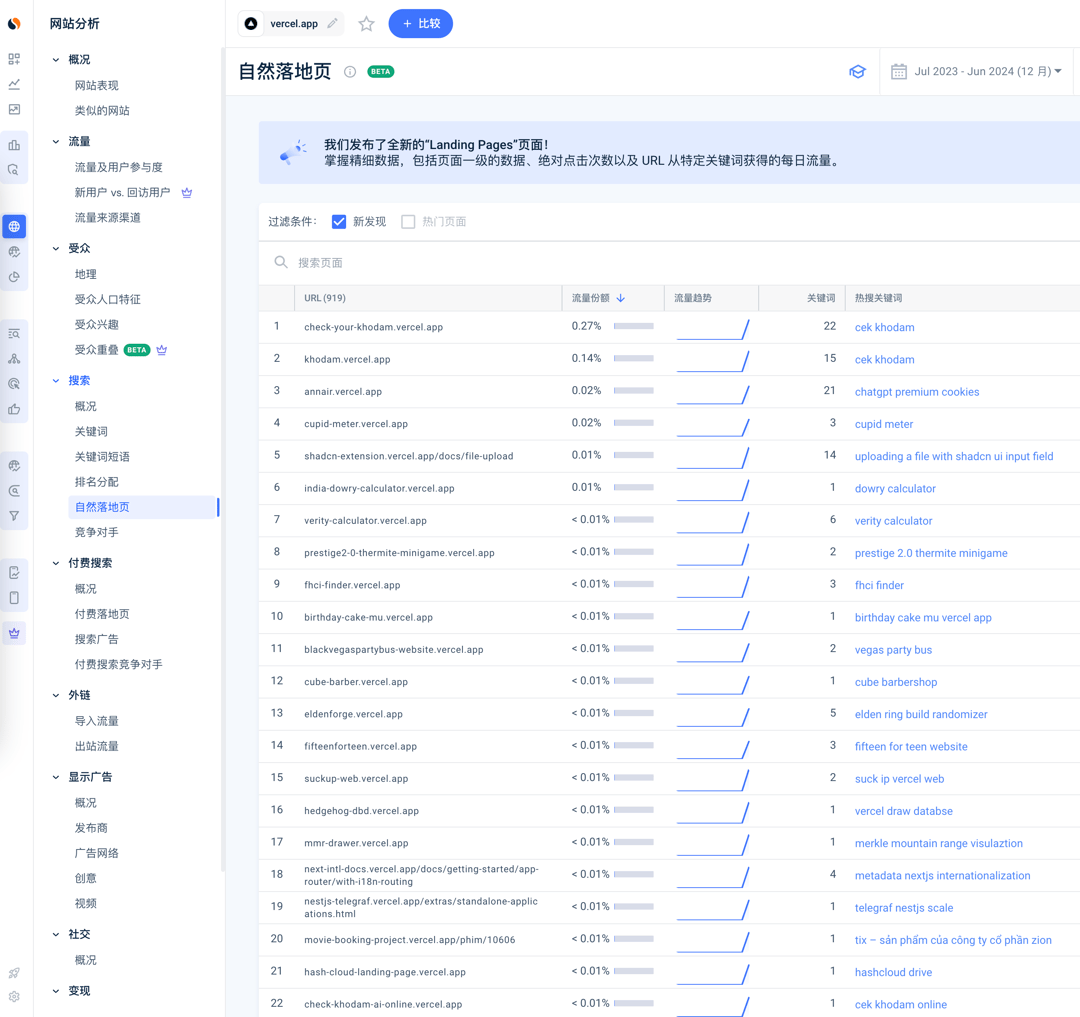Enable the 热门页面 filter checkbox
Image resolution: width=1080 pixels, height=1017 pixels.
pos(408,222)
